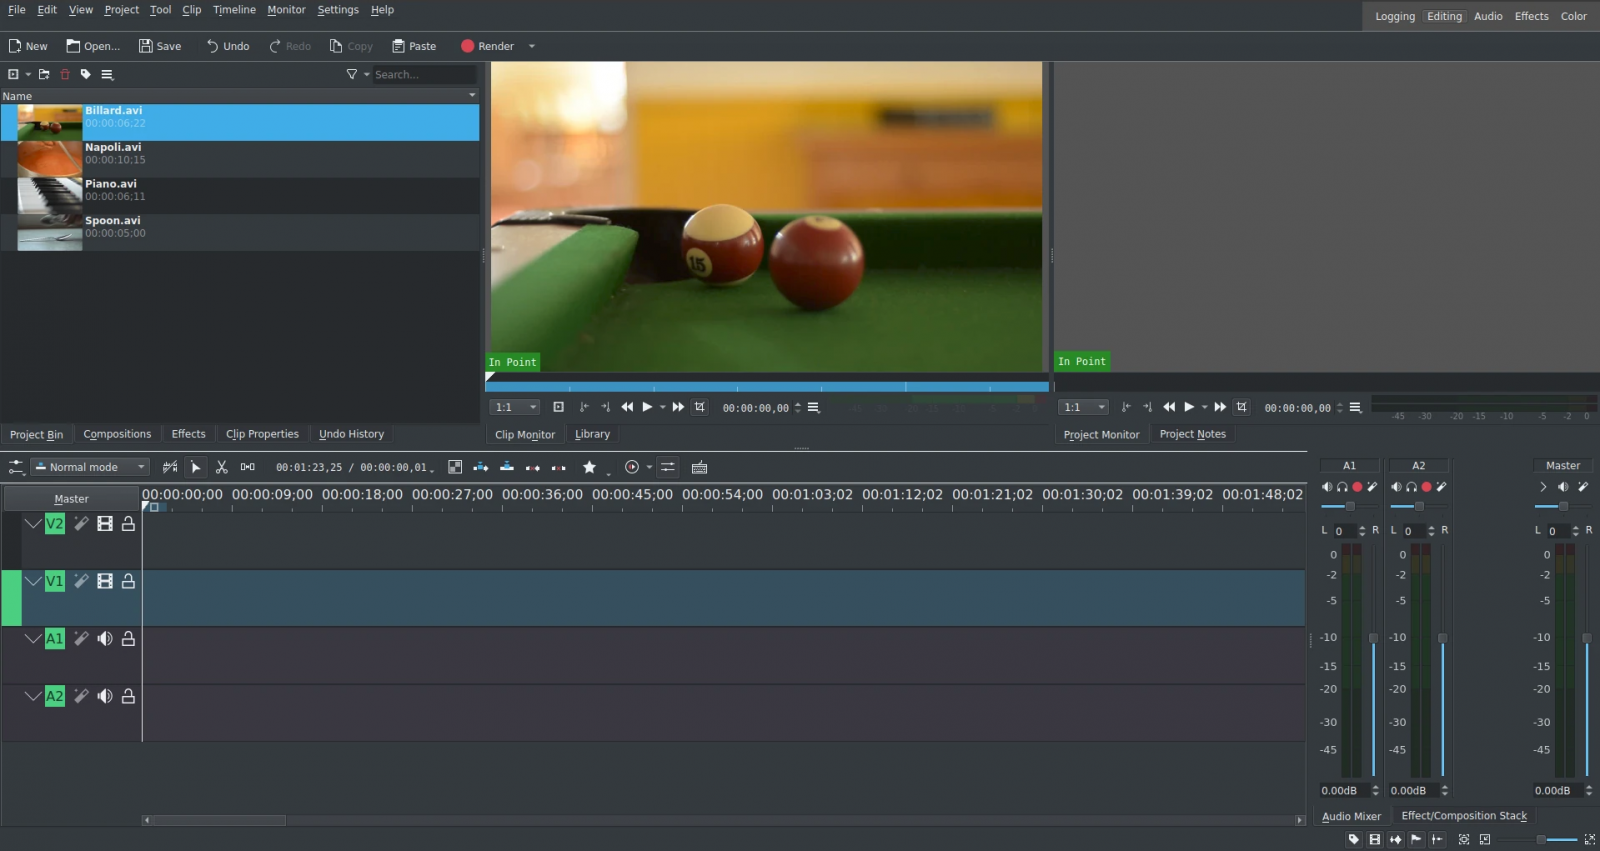Open the Normal mode edit dropdown
The image size is (1600, 851).
pyautogui.click(x=90, y=467)
